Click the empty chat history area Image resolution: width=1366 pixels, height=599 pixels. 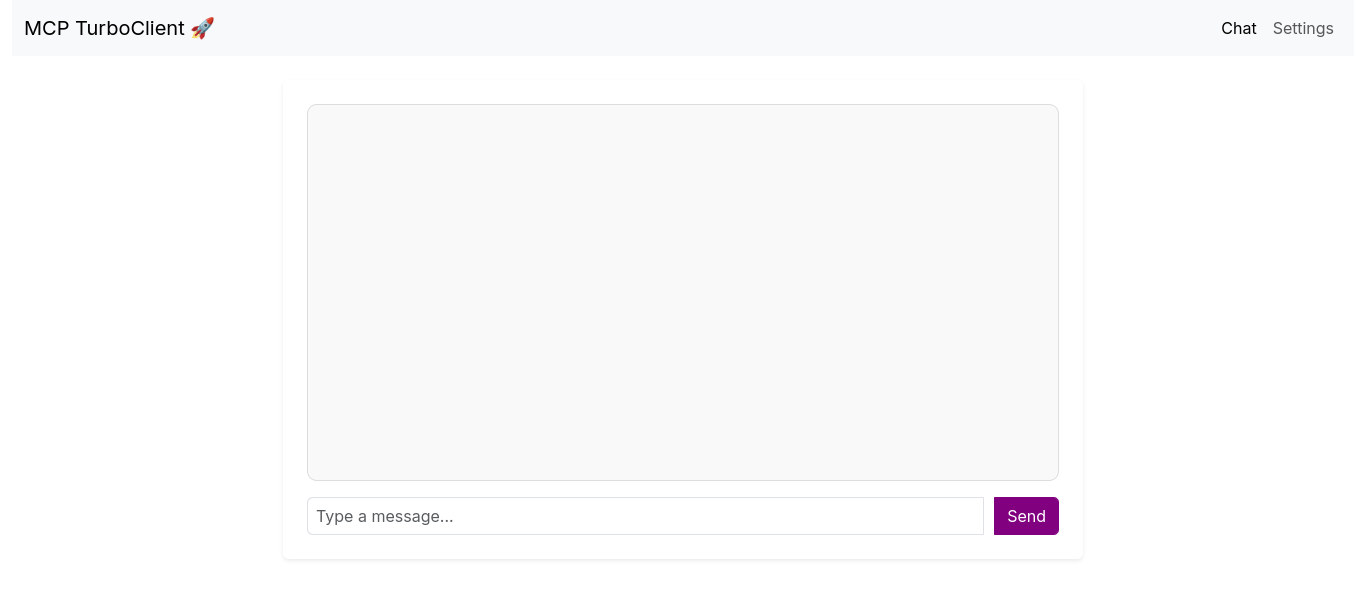683,292
